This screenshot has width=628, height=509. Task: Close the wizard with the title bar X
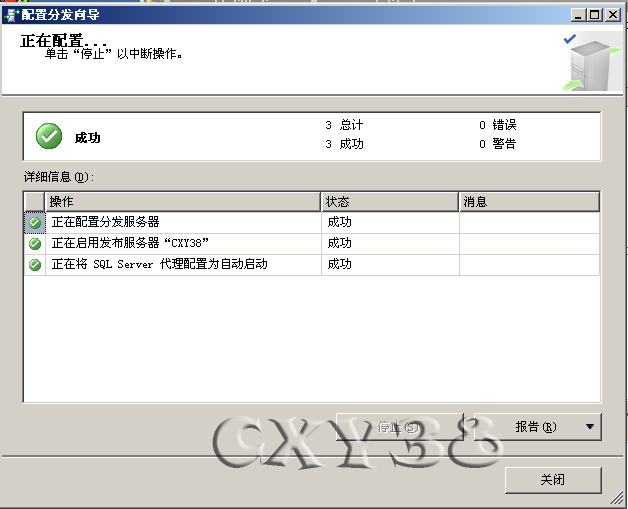(613, 15)
